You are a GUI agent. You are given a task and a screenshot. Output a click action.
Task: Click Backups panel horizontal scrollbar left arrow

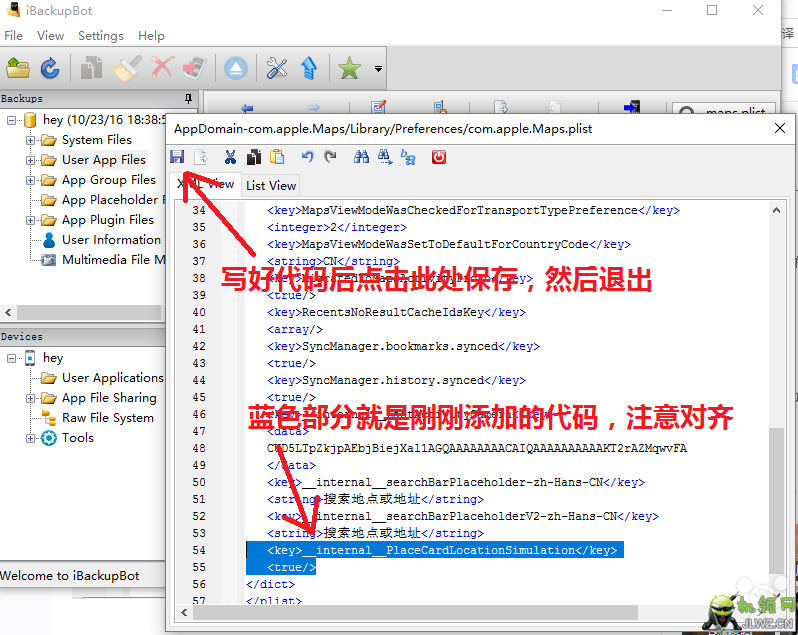pos(8,312)
